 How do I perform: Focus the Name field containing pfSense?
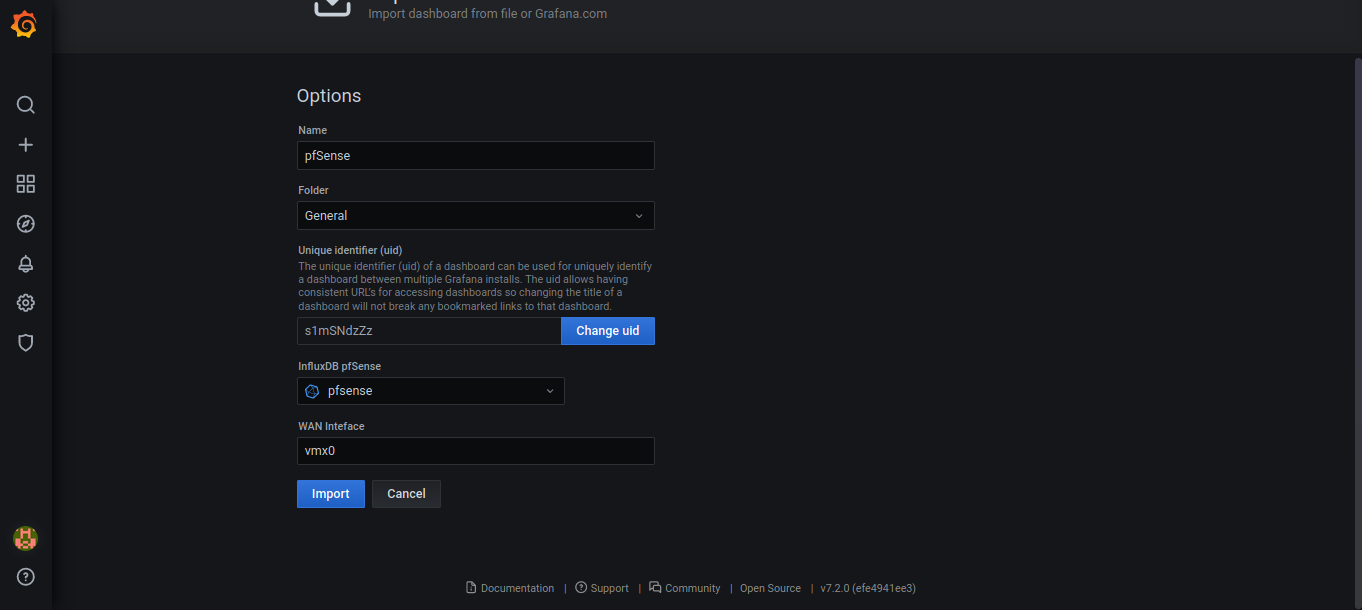click(x=476, y=156)
